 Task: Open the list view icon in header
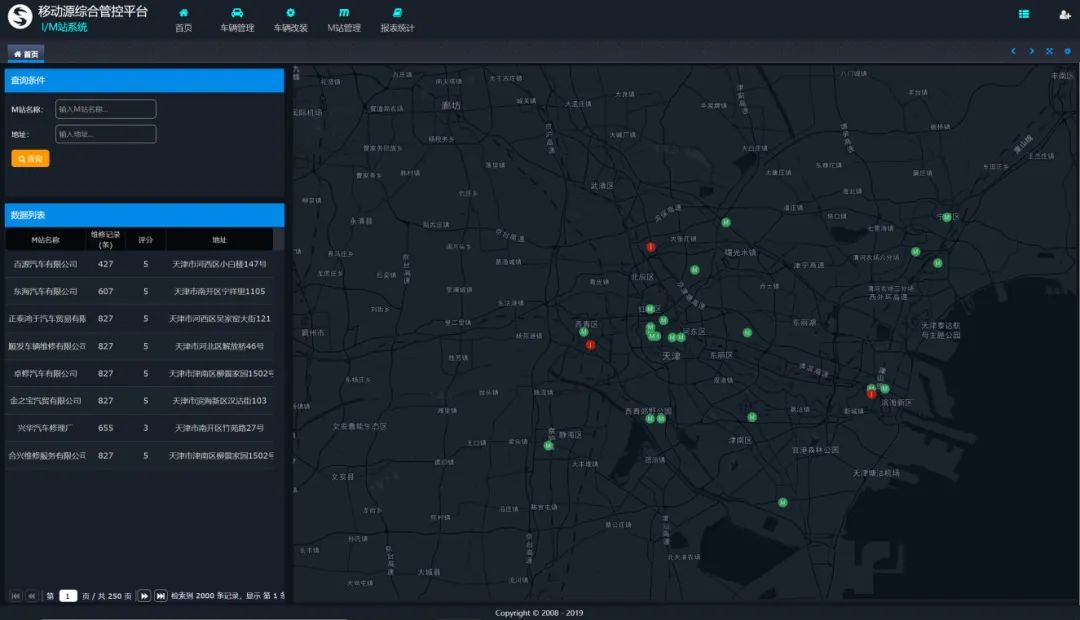(x=1024, y=14)
